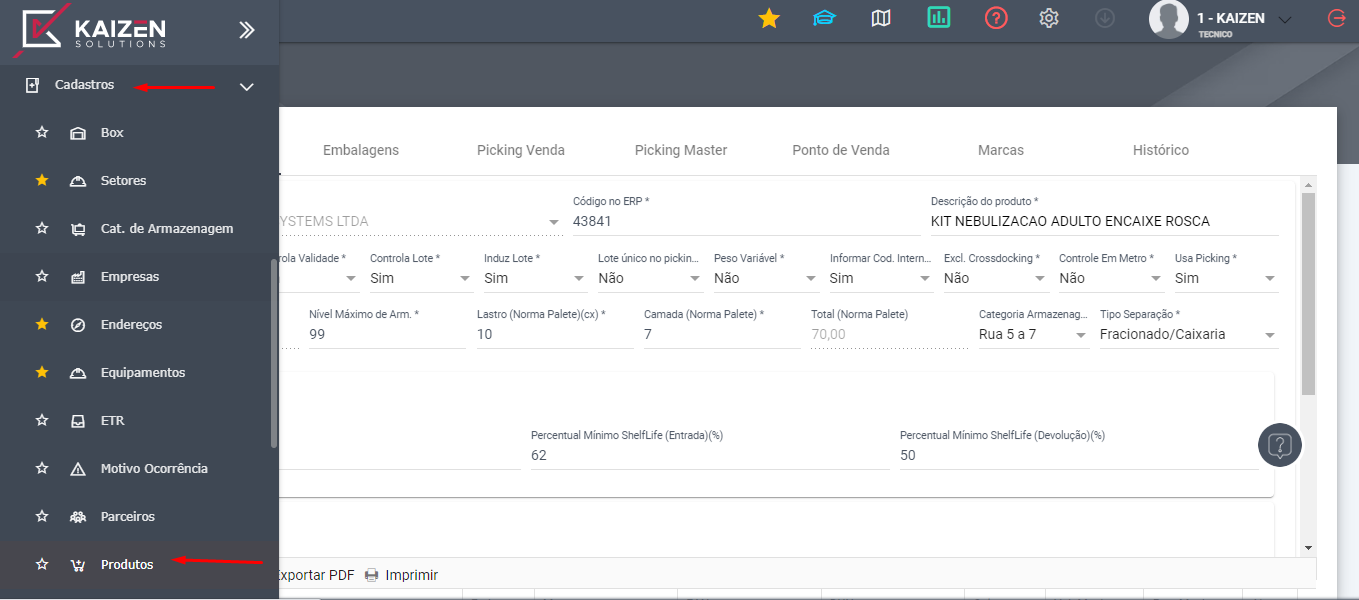Favorite the Box menu entry star
1359x600 pixels.
click(x=42, y=133)
